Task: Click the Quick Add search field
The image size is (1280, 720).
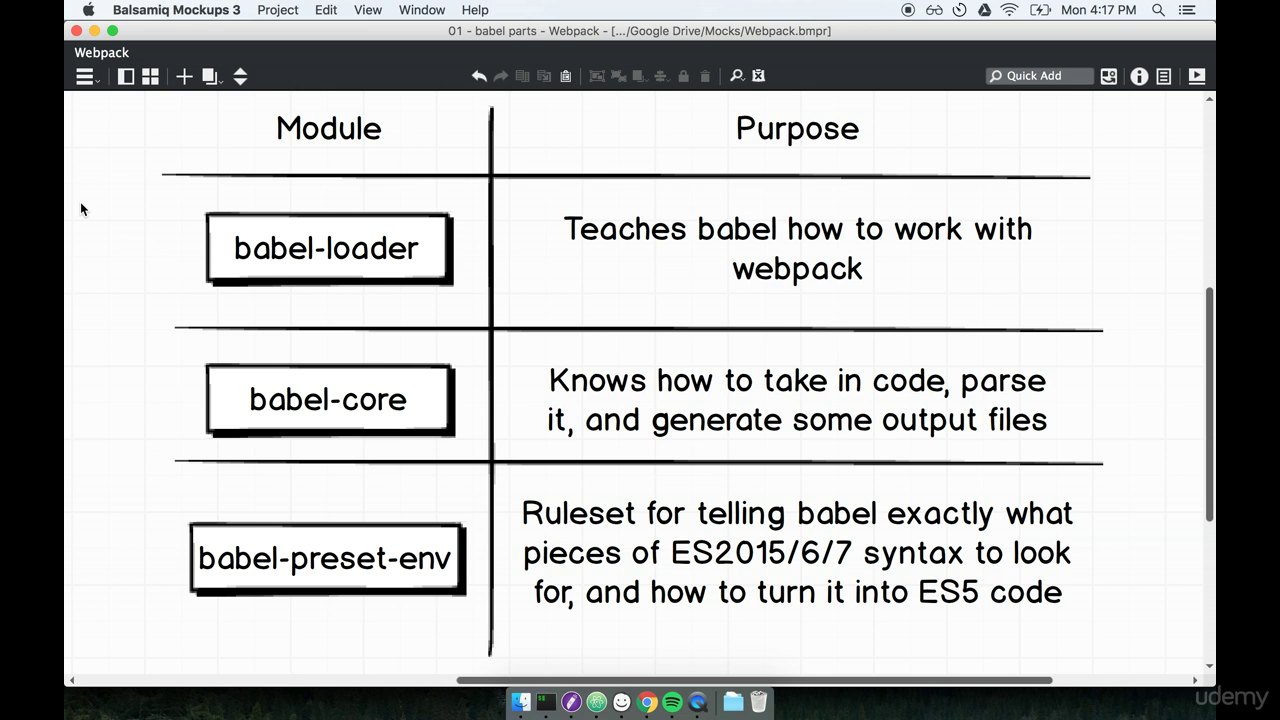Action: tap(1040, 76)
